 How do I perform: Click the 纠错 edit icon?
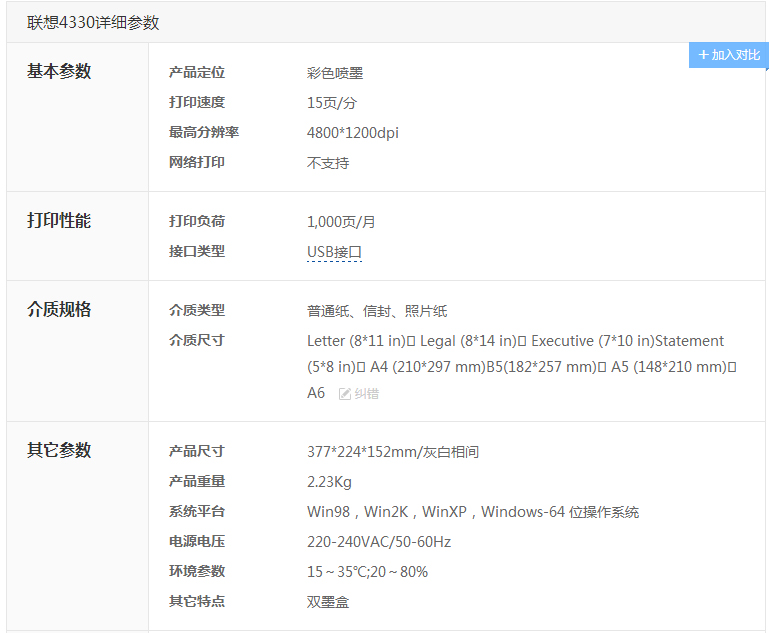(345, 394)
